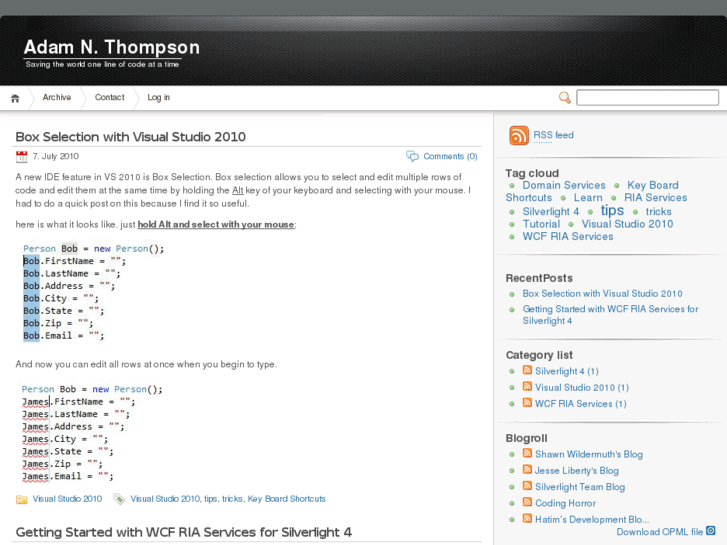This screenshot has height=545, width=727.
Task: Click the 7. July 2010 date text
Action: point(56,156)
